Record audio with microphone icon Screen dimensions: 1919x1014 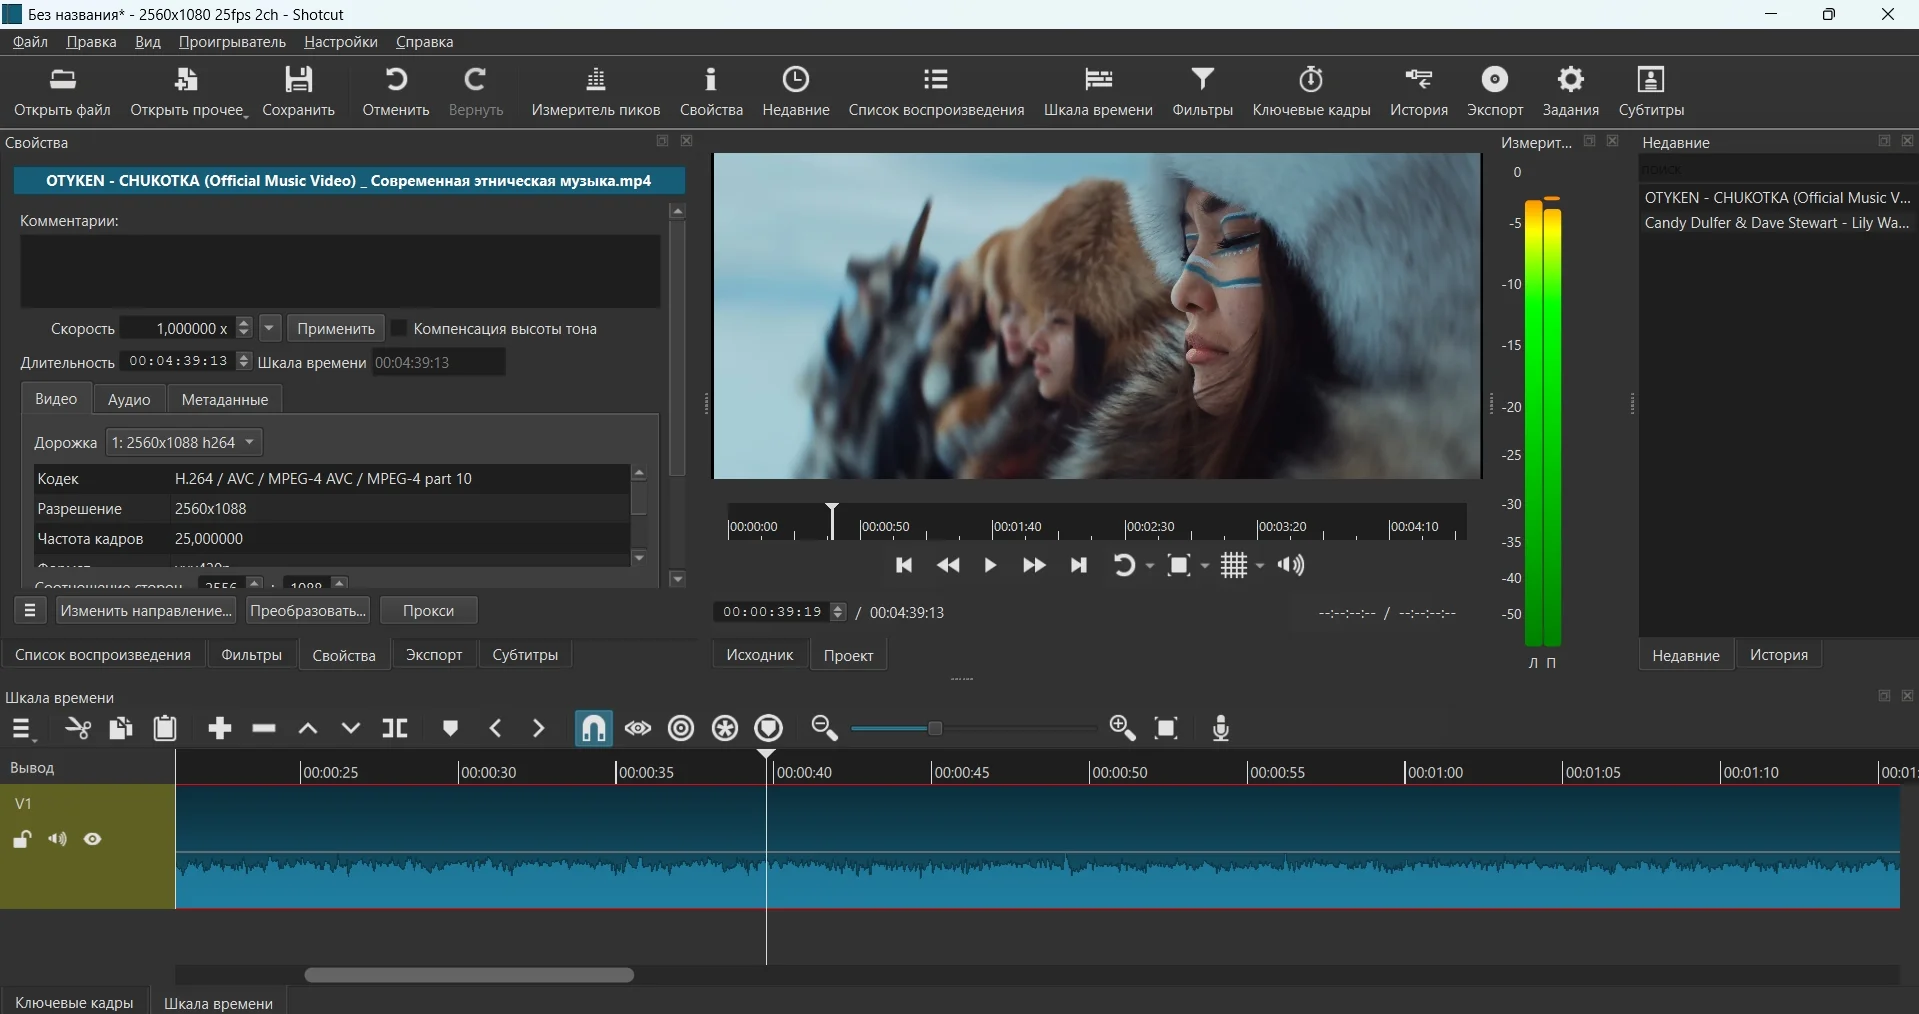coord(1221,728)
